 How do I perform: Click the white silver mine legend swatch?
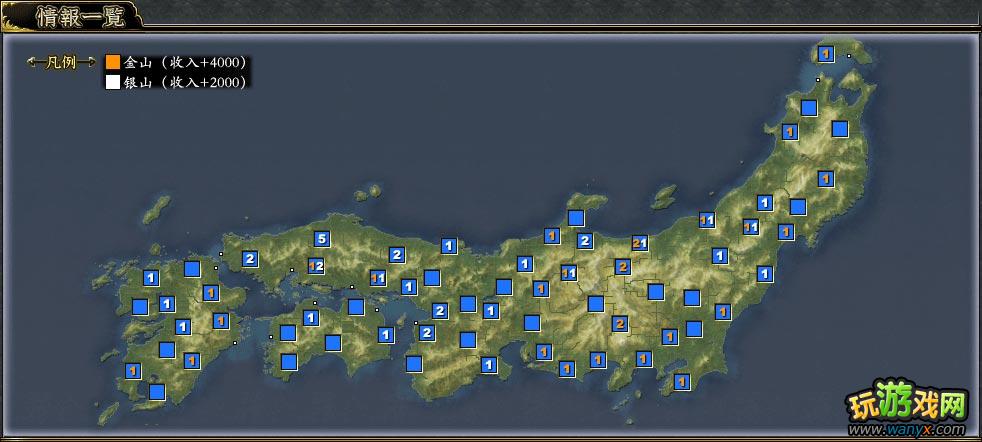tap(113, 82)
